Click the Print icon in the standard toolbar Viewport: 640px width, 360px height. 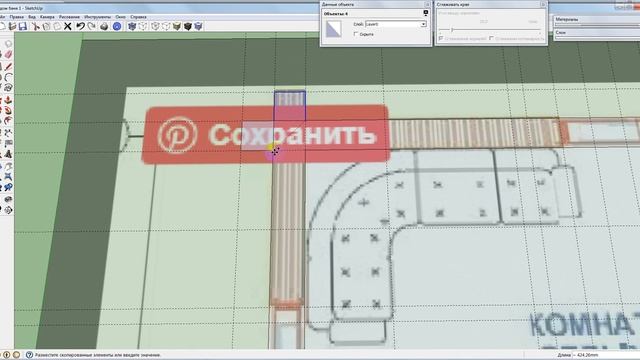[104, 27]
